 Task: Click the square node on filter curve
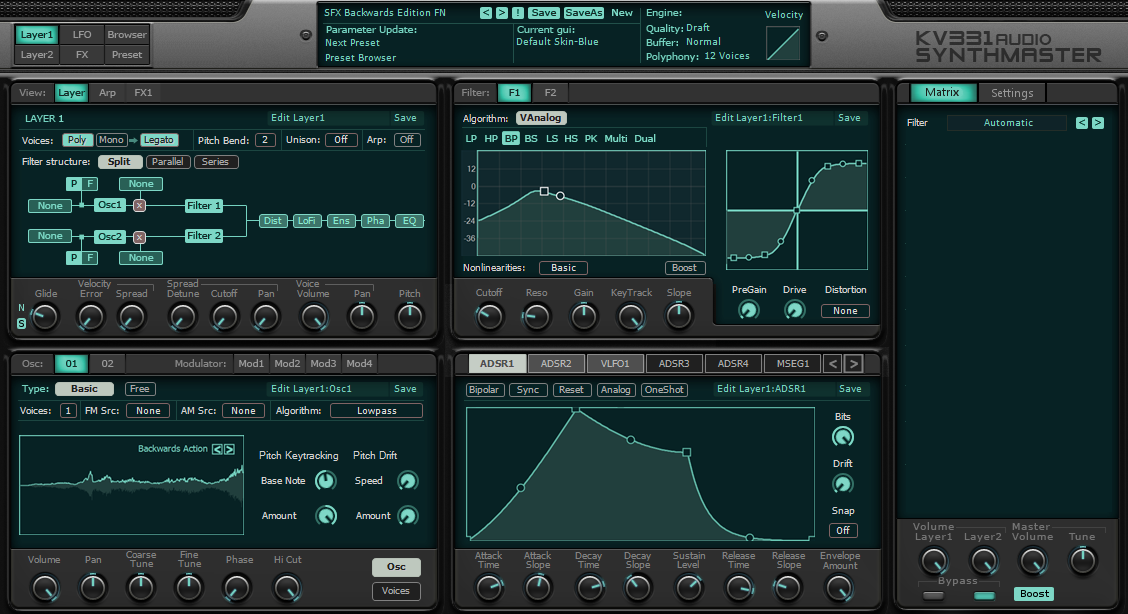coord(545,191)
